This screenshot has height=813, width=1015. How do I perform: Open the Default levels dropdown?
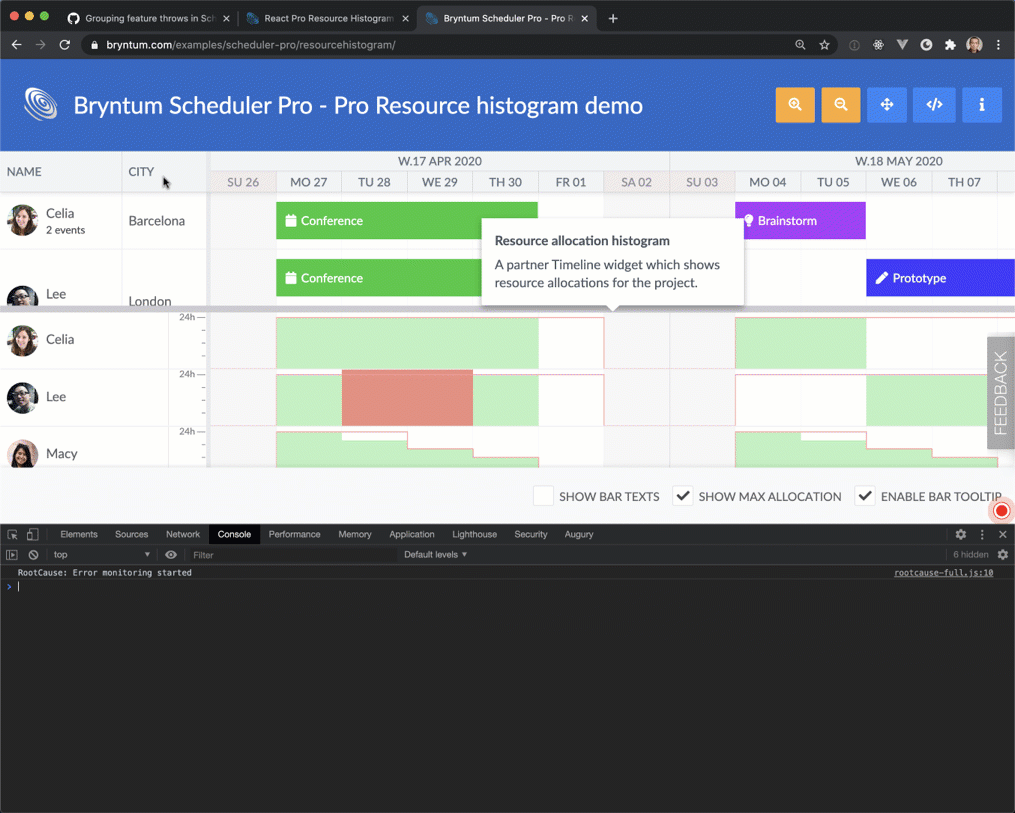point(434,554)
